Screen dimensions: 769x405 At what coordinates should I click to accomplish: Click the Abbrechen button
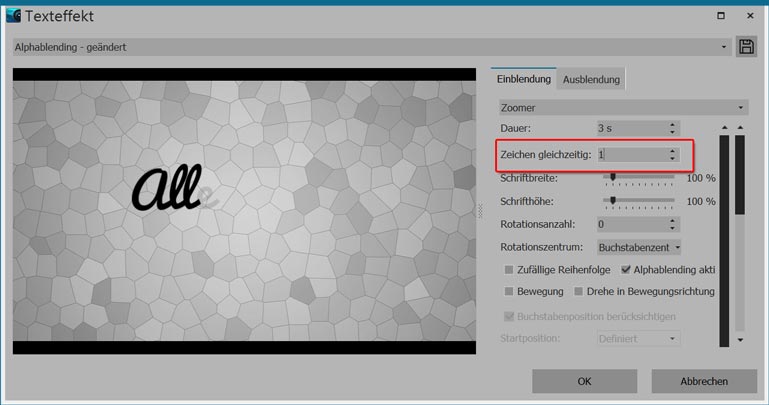click(704, 381)
